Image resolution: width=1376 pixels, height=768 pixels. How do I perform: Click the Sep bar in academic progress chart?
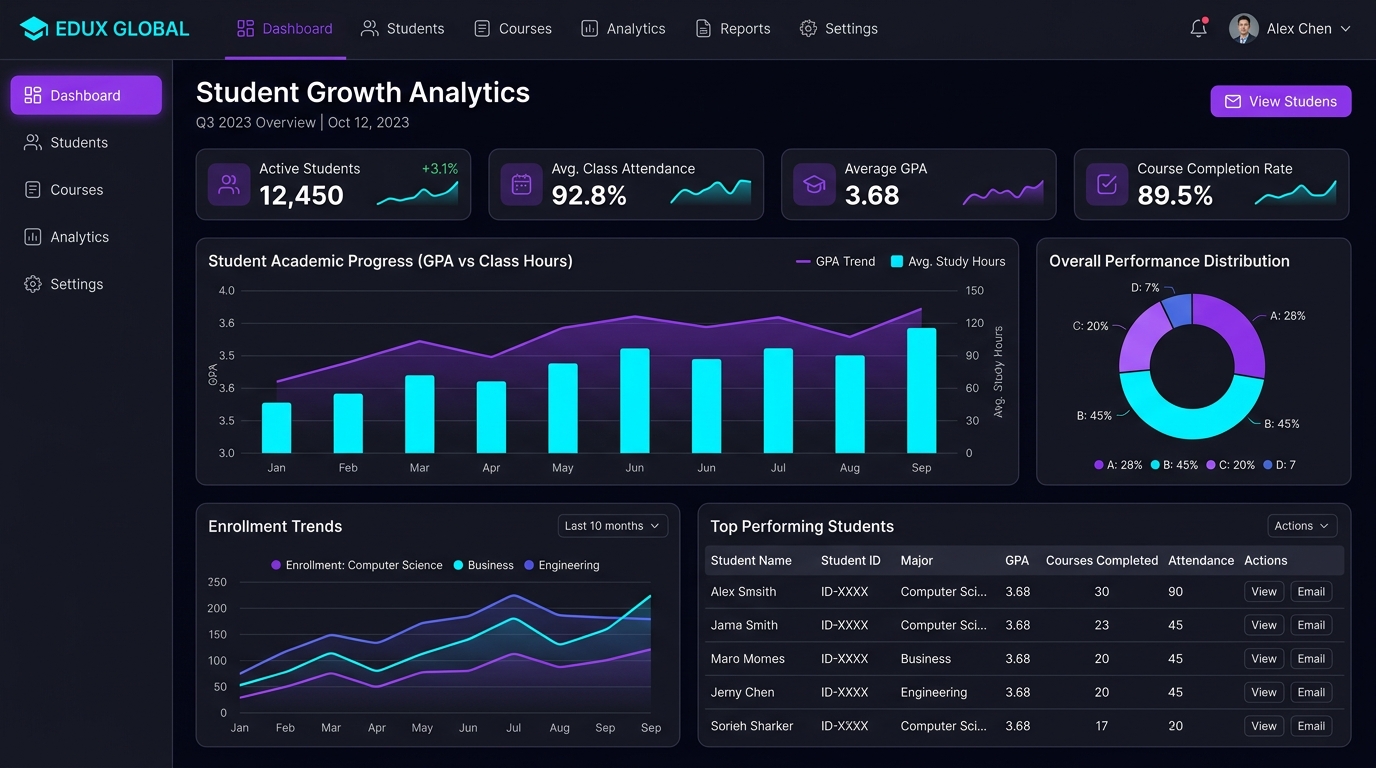pyautogui.click(x=922, y=390)
